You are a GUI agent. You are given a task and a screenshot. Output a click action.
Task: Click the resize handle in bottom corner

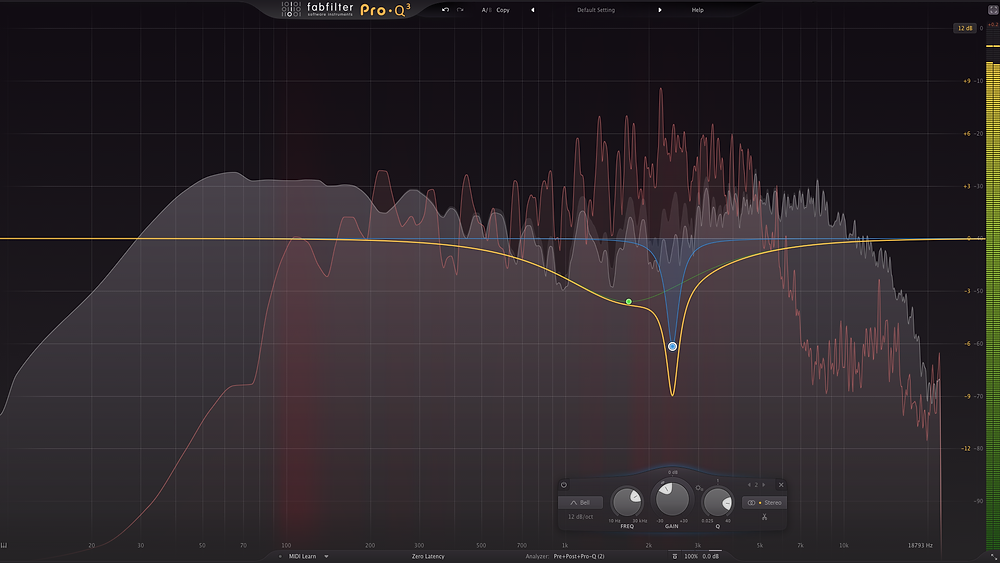pyautogui.click(x=994, y=557)
